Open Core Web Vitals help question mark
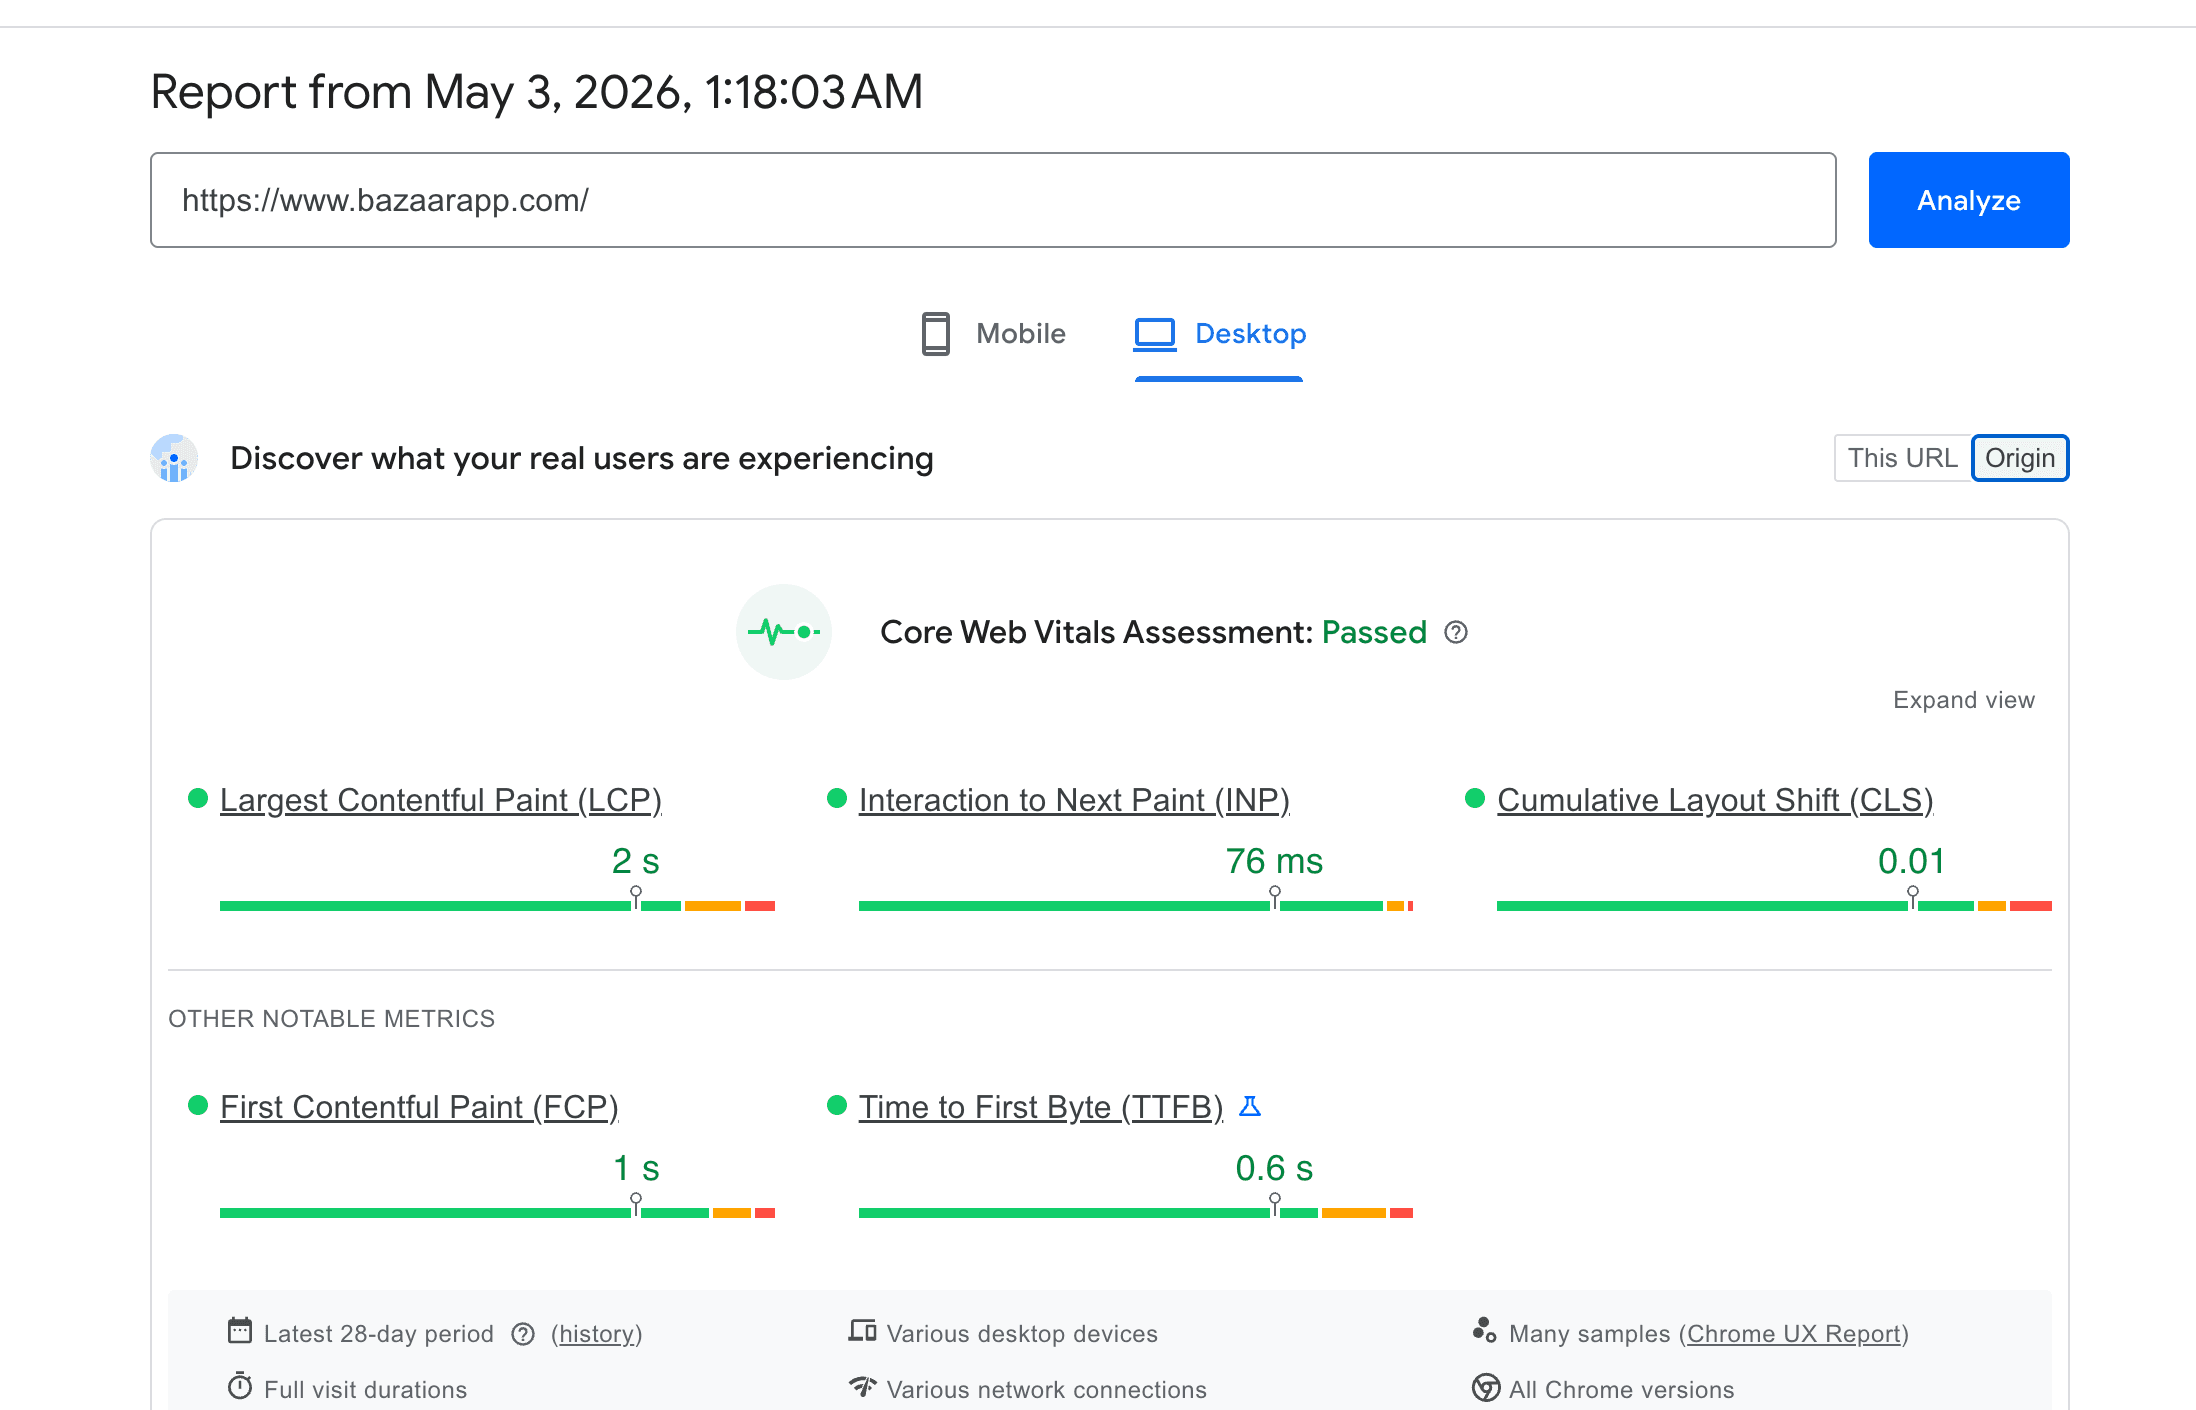The height and width of the screenshot is (1410, 2196). click(x=1456, y=632)
